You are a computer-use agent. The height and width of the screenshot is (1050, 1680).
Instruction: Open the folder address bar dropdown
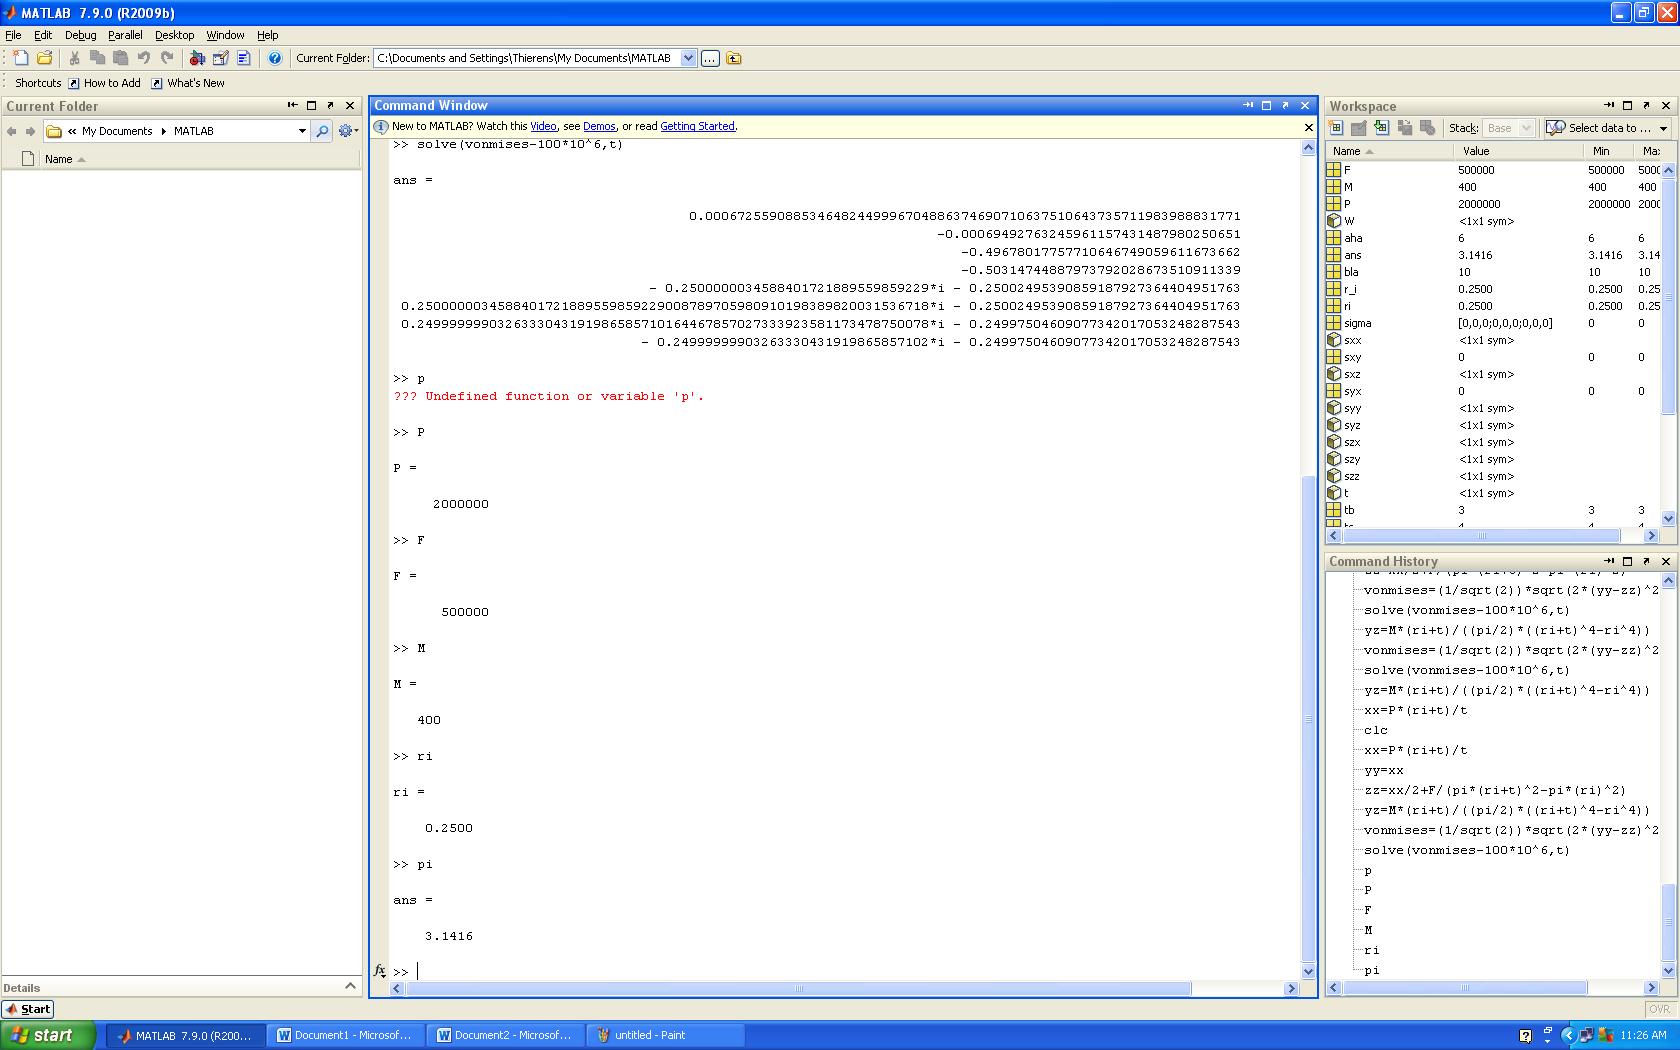(x=302, y=131)
